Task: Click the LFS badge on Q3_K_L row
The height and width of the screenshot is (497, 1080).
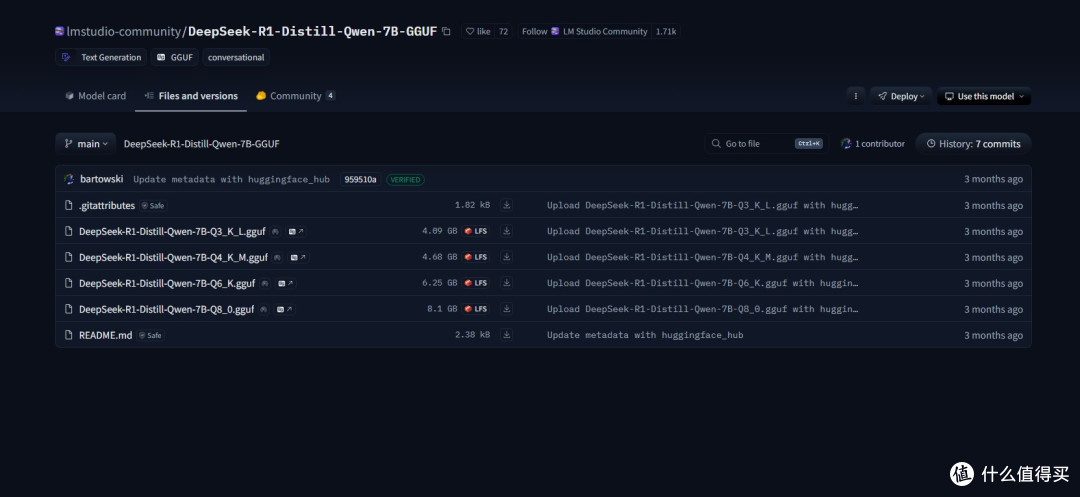Action: [x=476, y=231]
